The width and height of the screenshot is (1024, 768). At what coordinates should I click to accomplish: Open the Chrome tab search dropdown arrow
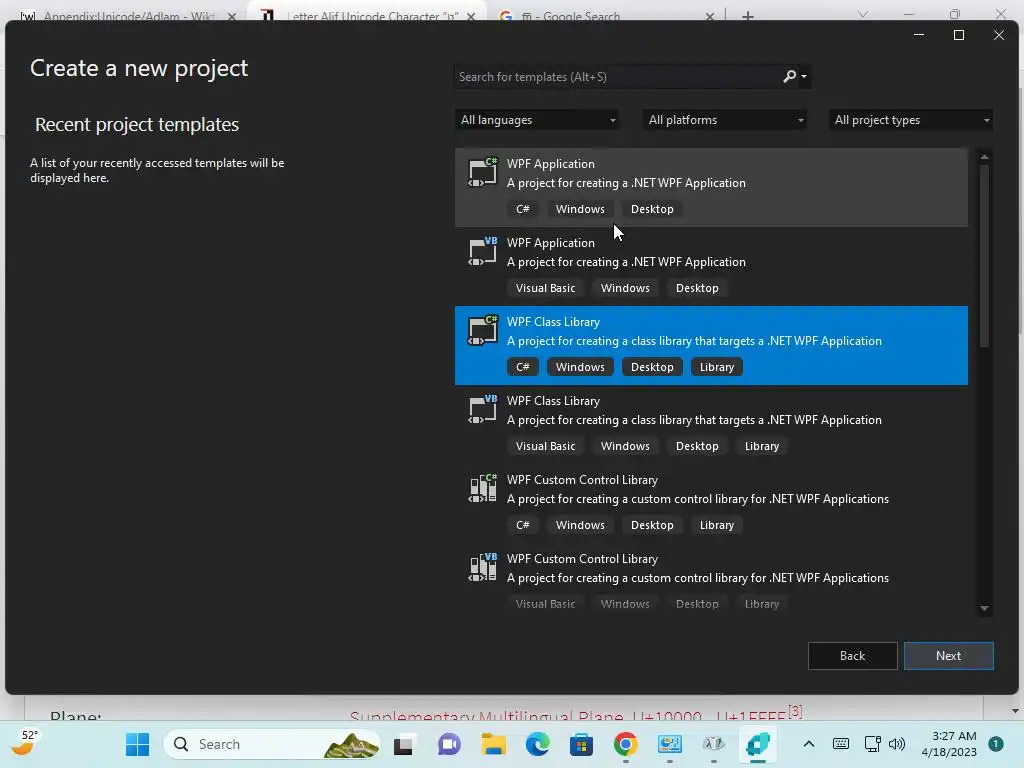[x=863, y=14]
